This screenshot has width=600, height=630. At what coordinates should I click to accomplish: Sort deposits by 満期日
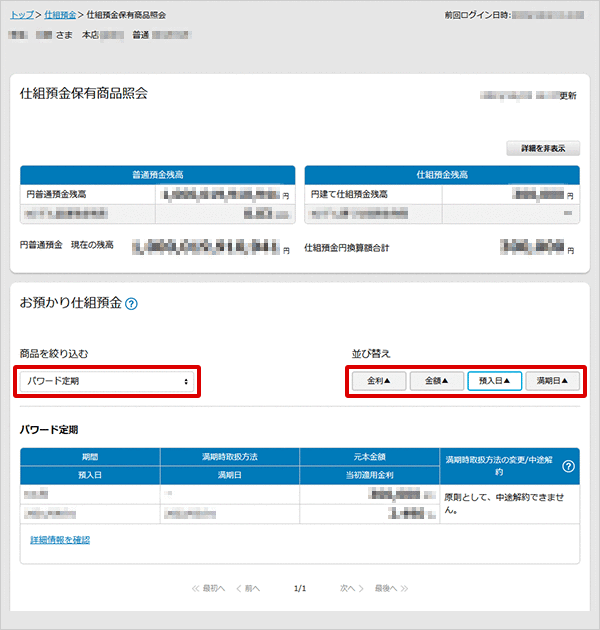coord(552,381)
